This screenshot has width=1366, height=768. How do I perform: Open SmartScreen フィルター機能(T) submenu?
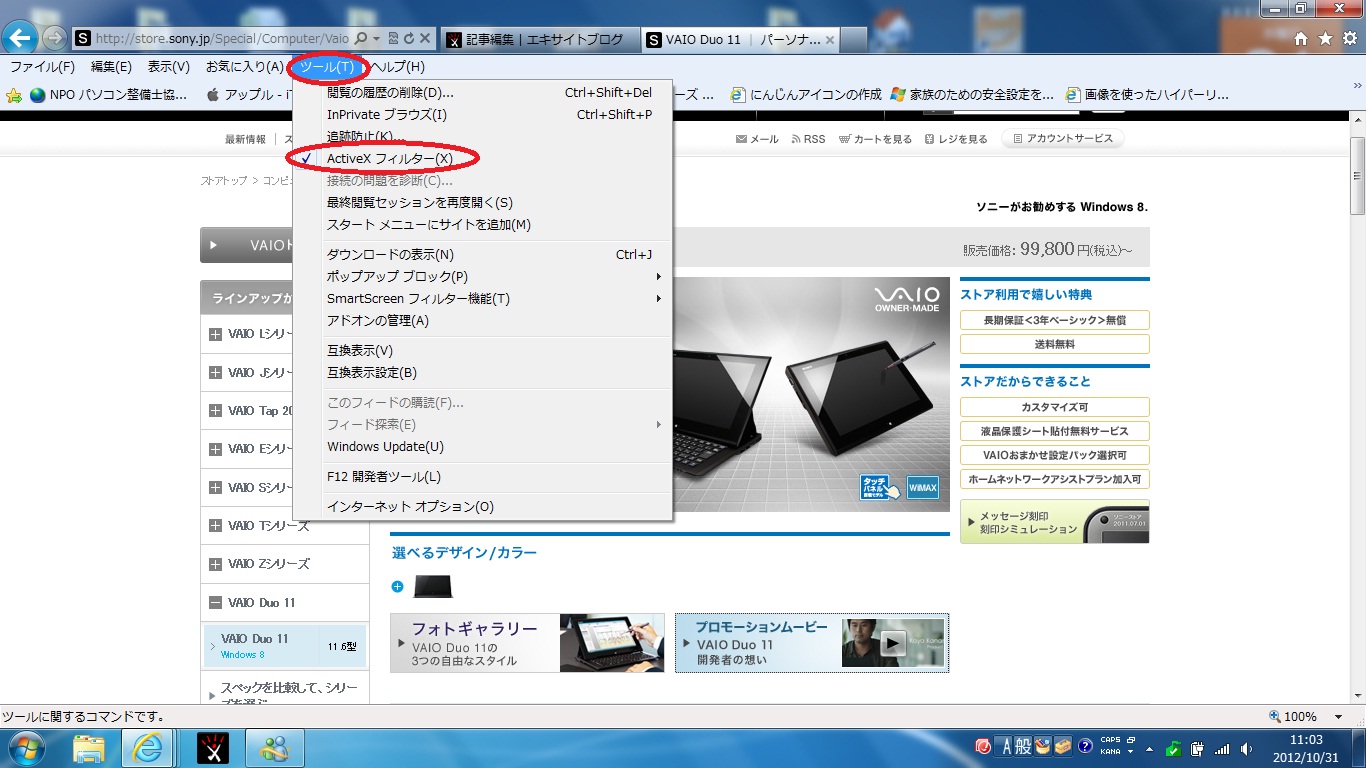(483, 298)
